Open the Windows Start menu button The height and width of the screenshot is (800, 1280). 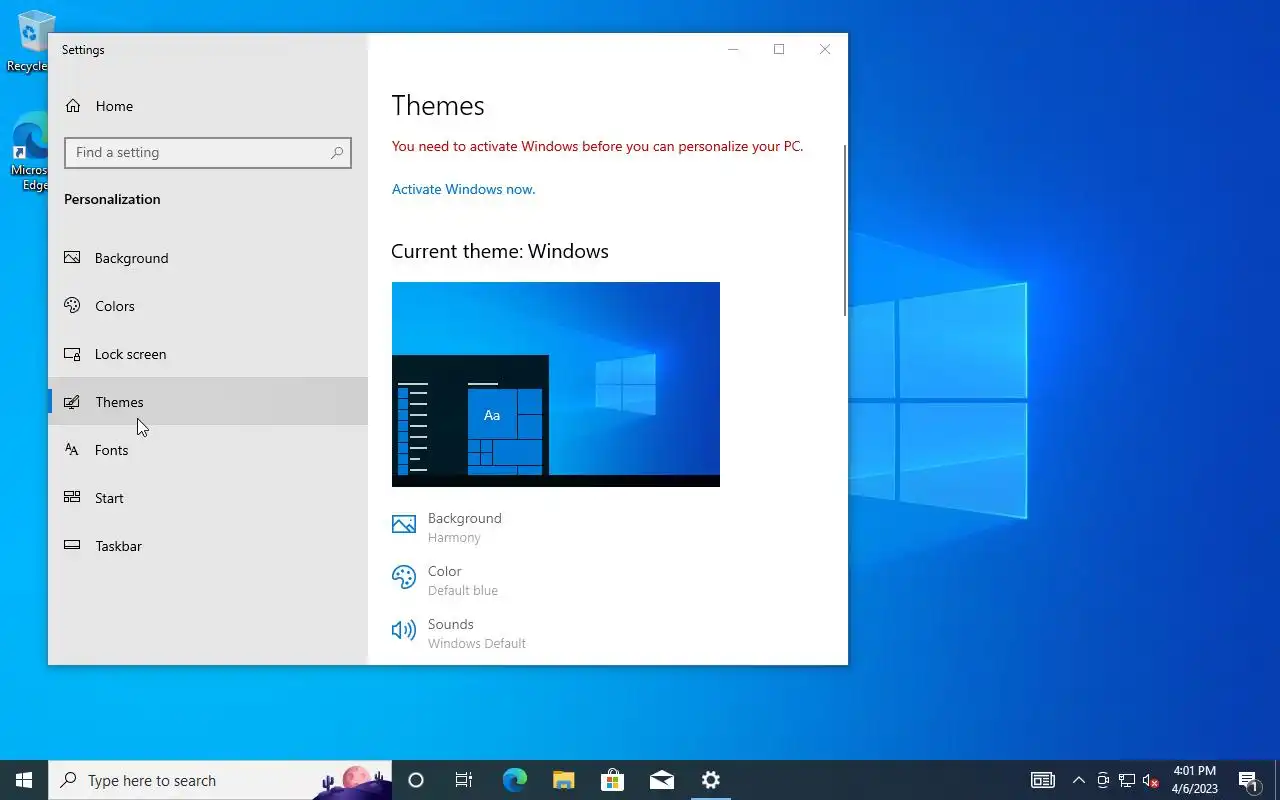point(24,780)
